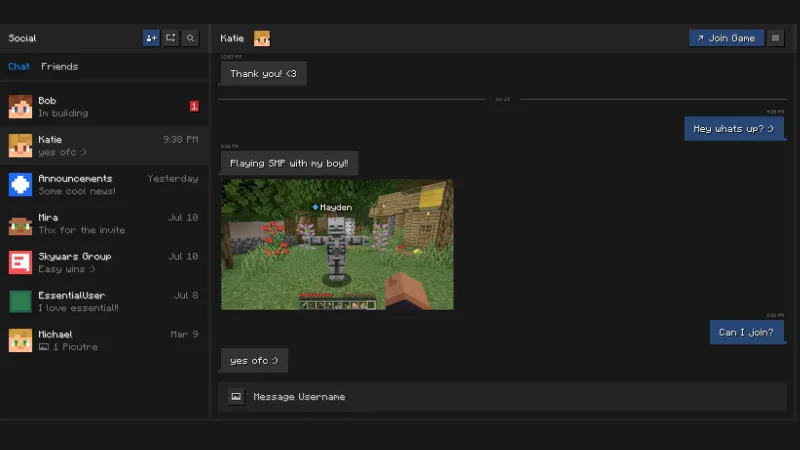Focus the Message Username input field
The image size is (800, 450).
tap(503, 396)
